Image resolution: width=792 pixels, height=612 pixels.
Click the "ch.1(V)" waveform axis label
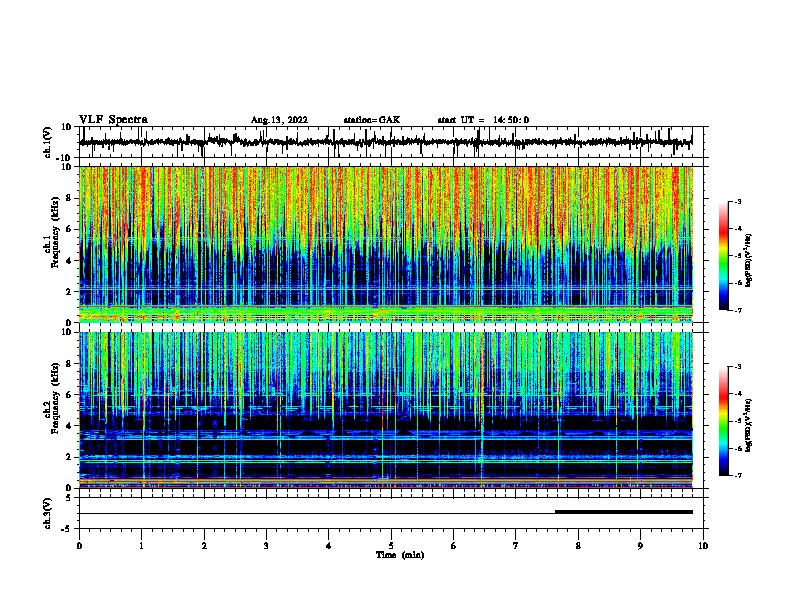pyautogui.click(x=48, y=142)
